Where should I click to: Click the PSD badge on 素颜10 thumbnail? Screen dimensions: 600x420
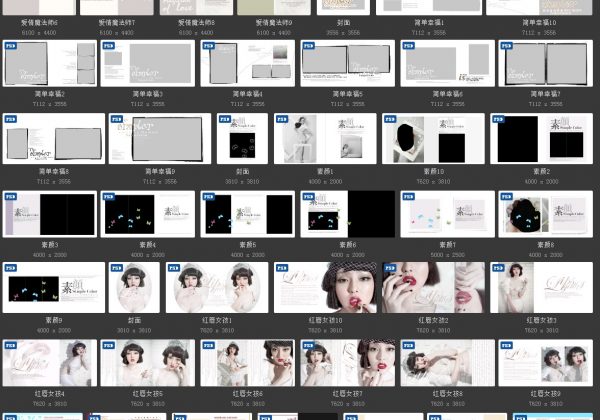tap(389, 119)
